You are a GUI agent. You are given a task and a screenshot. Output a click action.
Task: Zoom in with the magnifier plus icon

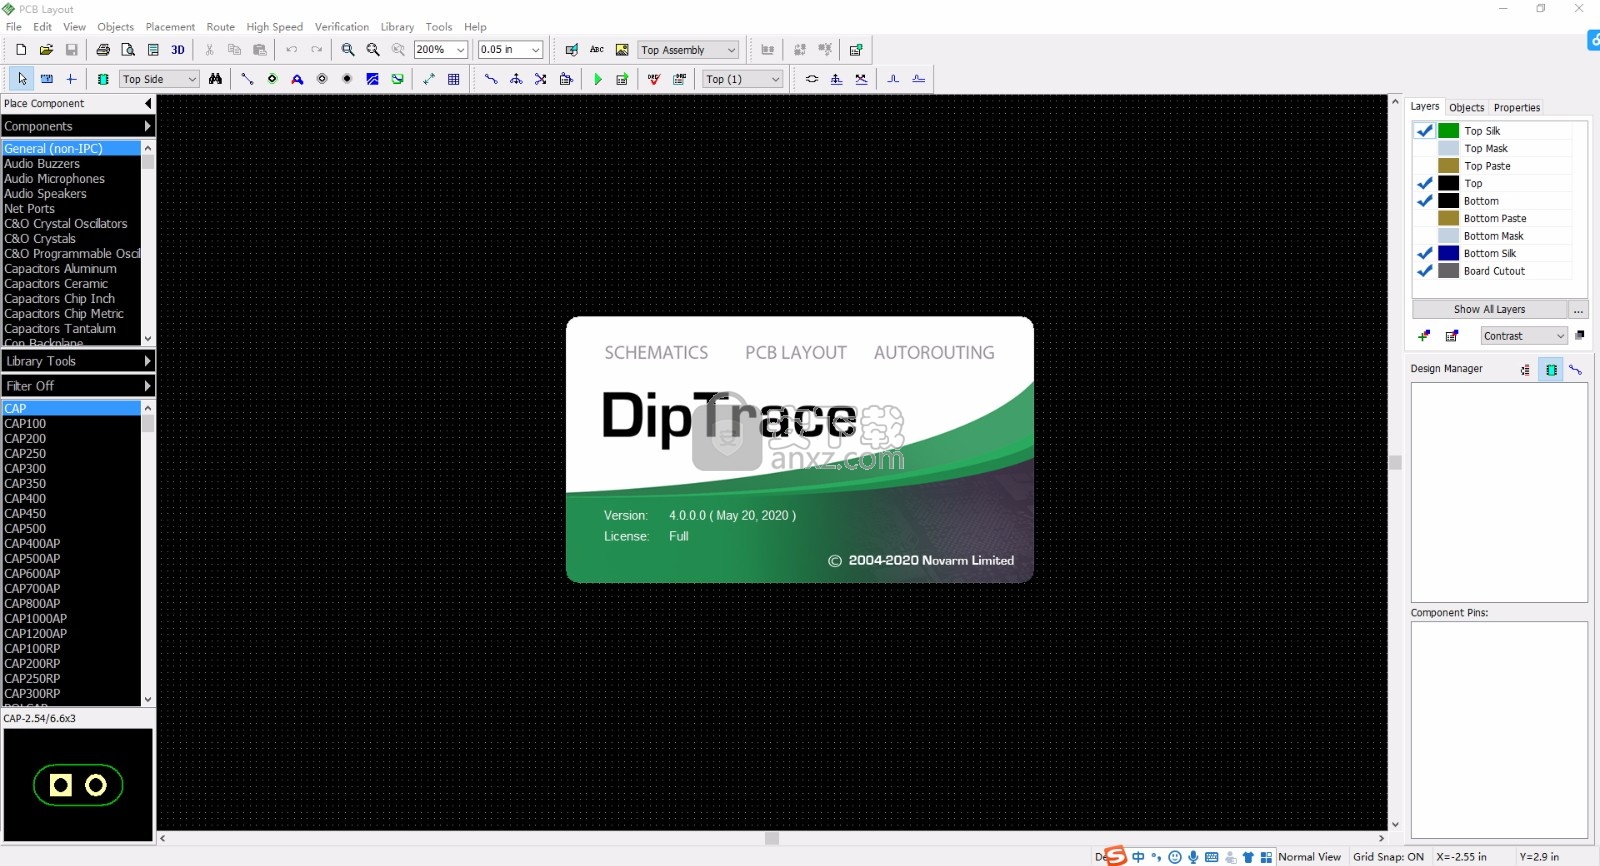pos(348,49)
